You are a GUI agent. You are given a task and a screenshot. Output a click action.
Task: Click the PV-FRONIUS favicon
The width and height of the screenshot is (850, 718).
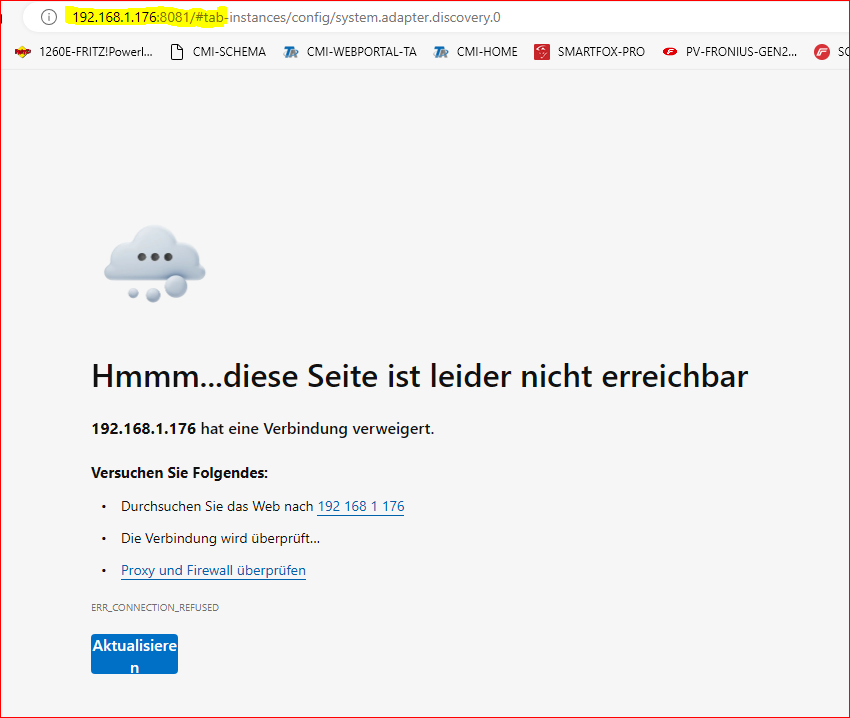pyautogui.click(x=670, y=52)
